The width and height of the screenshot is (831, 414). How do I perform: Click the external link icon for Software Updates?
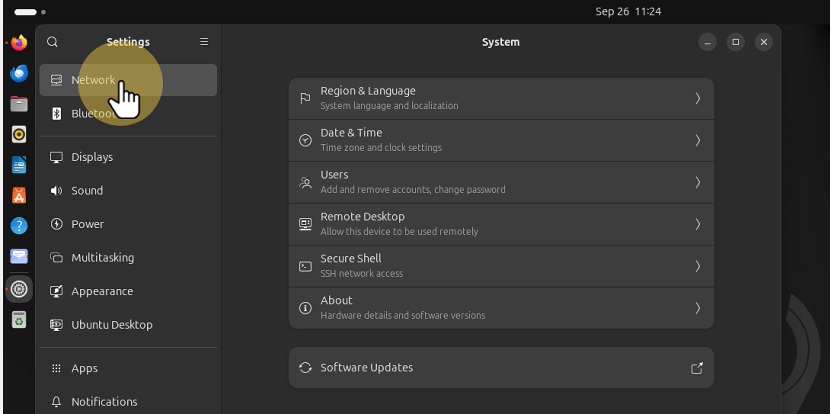click(697, 368)
